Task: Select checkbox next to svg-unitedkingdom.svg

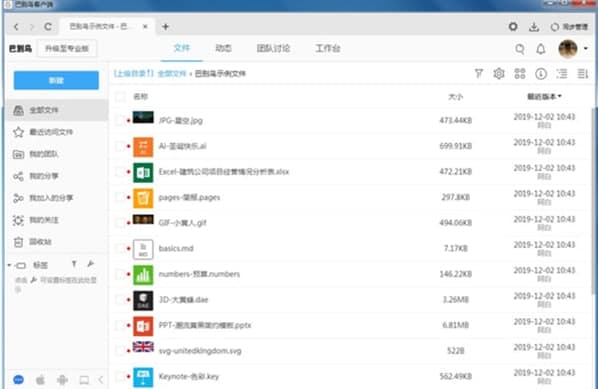Action: point(119,351)
